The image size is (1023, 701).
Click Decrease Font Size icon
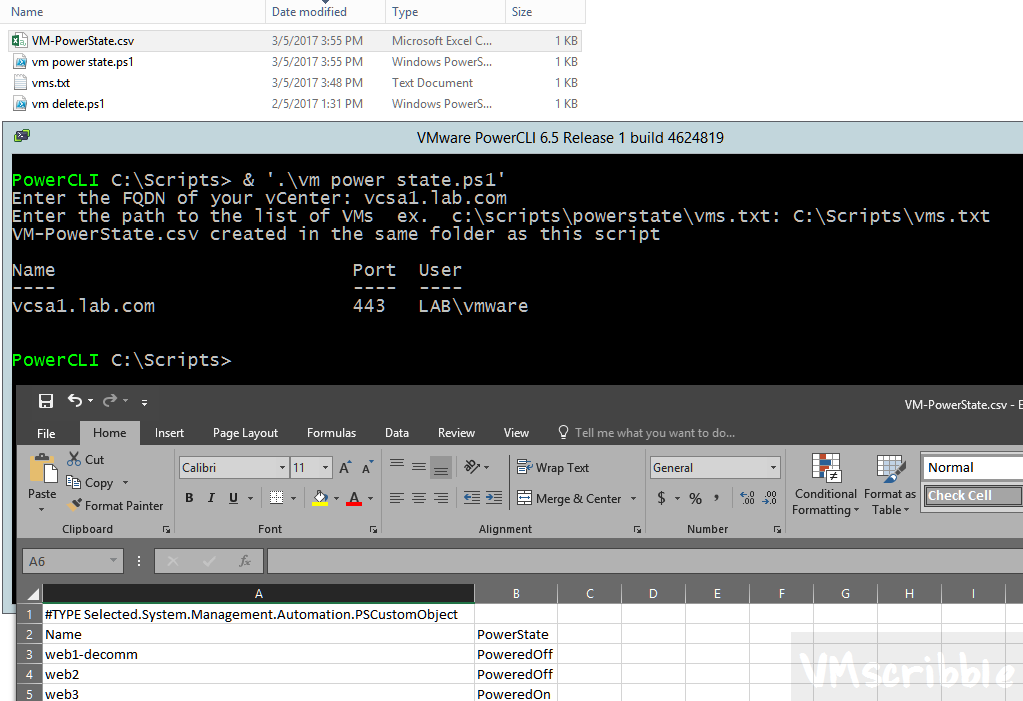coord(367,467)
